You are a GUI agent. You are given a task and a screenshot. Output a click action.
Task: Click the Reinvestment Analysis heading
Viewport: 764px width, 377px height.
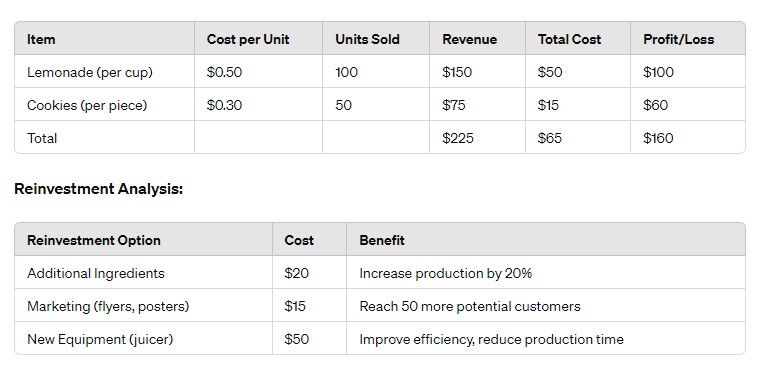click(x=98, y=189)
